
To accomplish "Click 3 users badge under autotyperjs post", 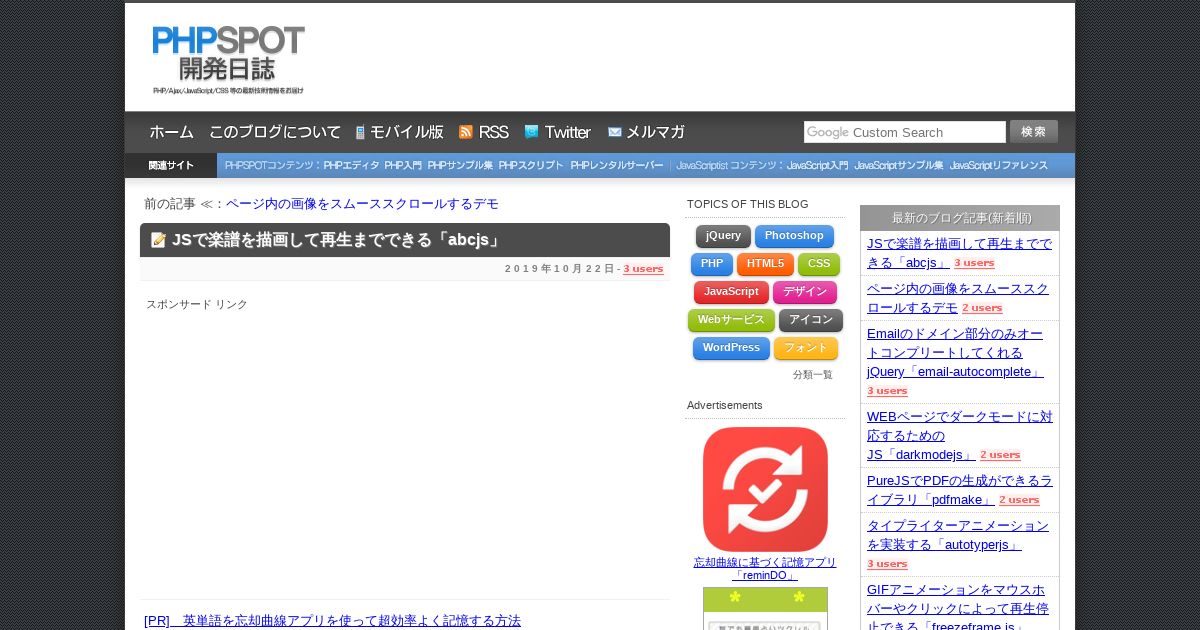I will pos(887,564).
